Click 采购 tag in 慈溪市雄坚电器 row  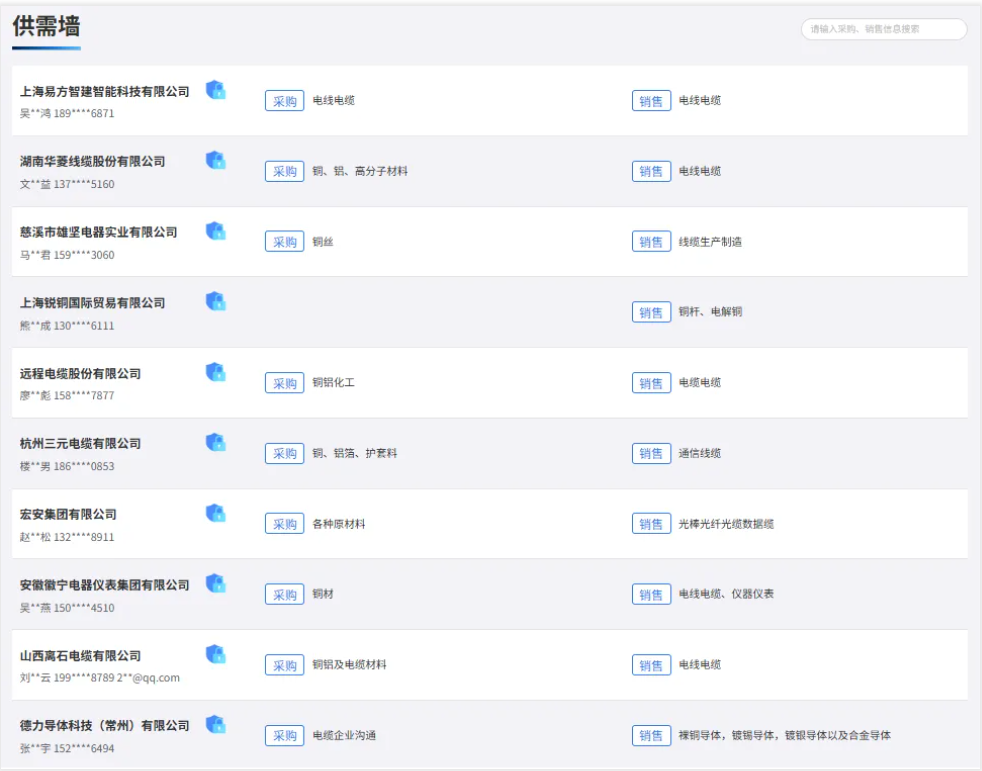pos(284,242)
